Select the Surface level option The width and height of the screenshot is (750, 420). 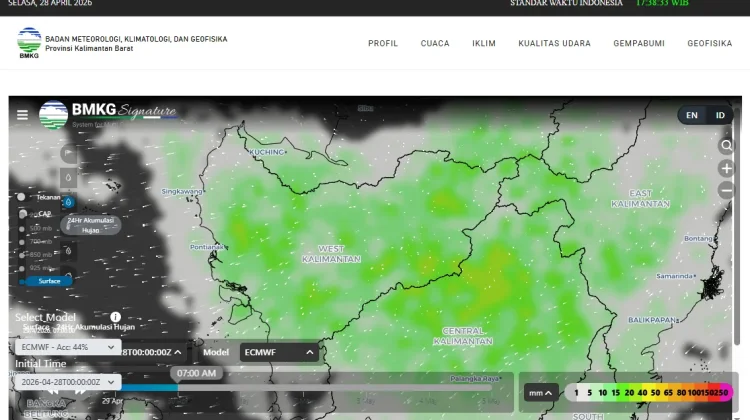(49, 281)
